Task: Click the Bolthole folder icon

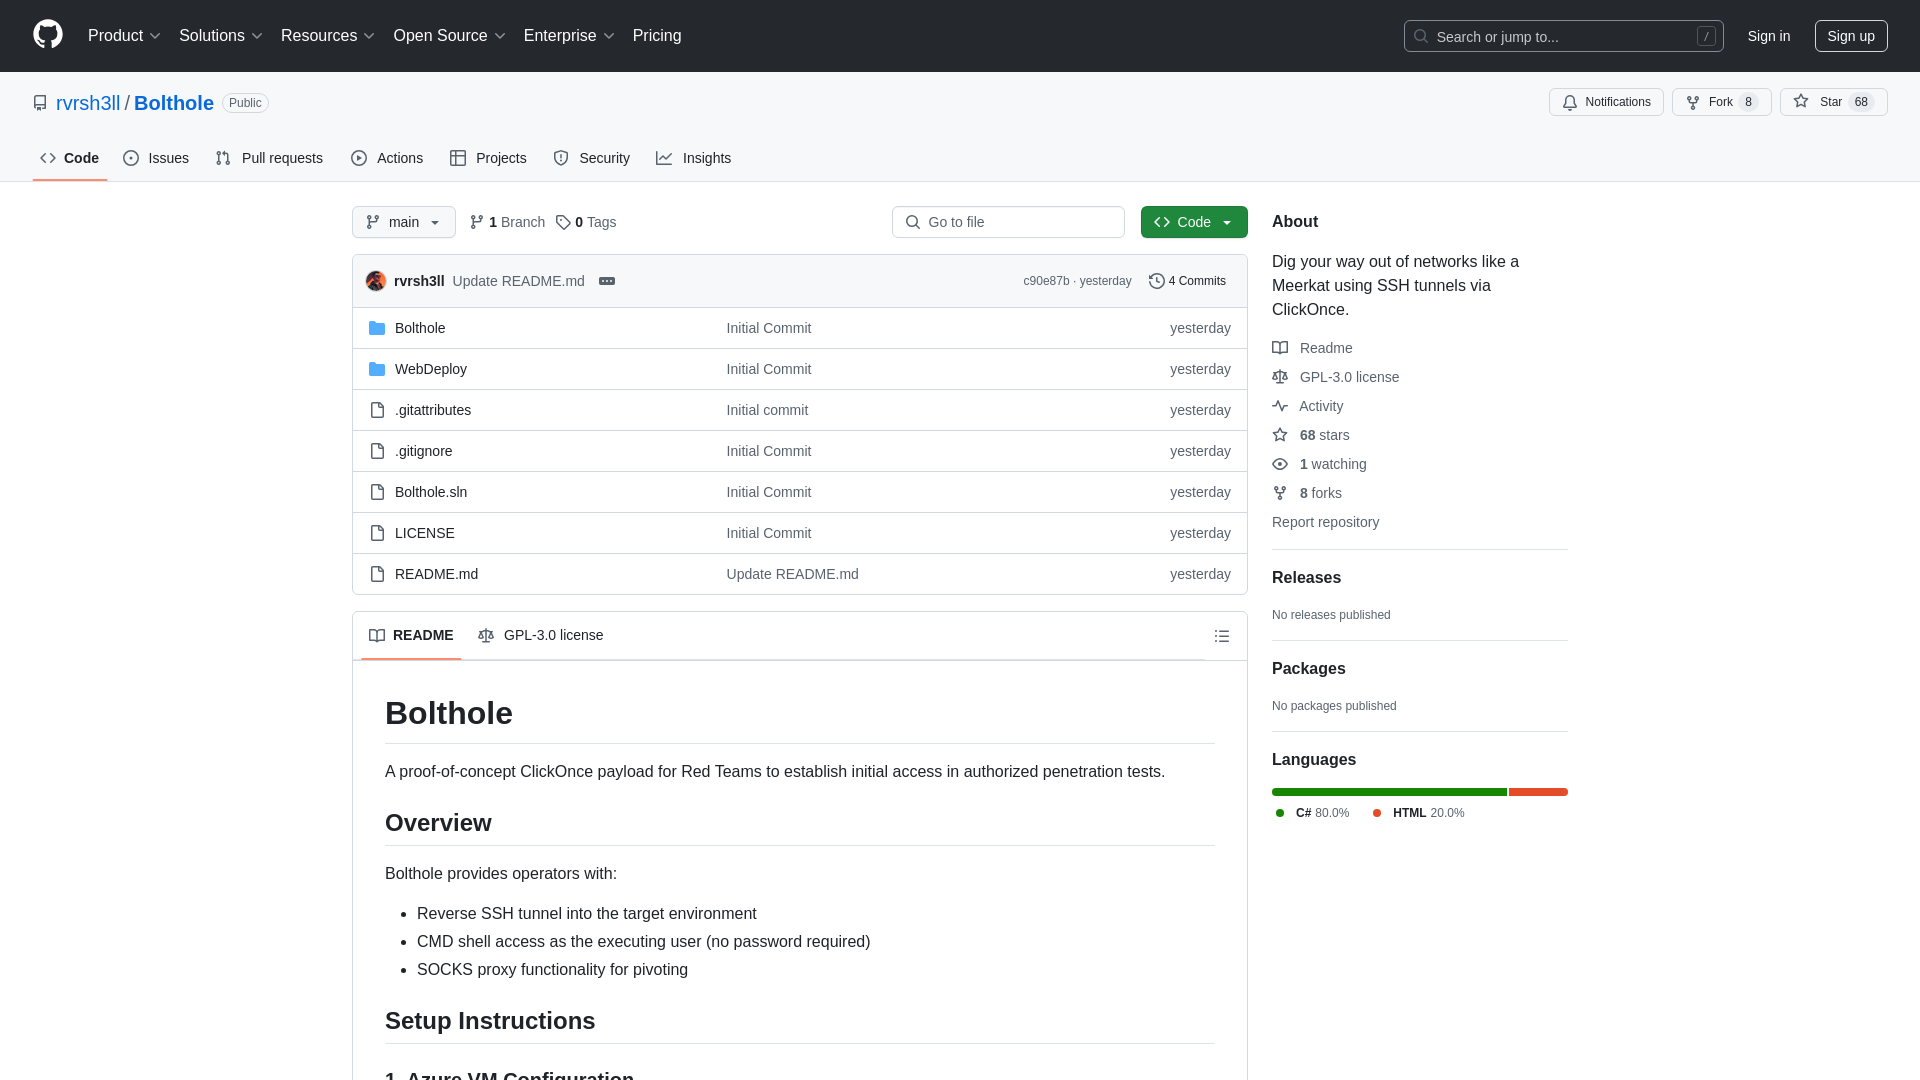Action: 377,328
